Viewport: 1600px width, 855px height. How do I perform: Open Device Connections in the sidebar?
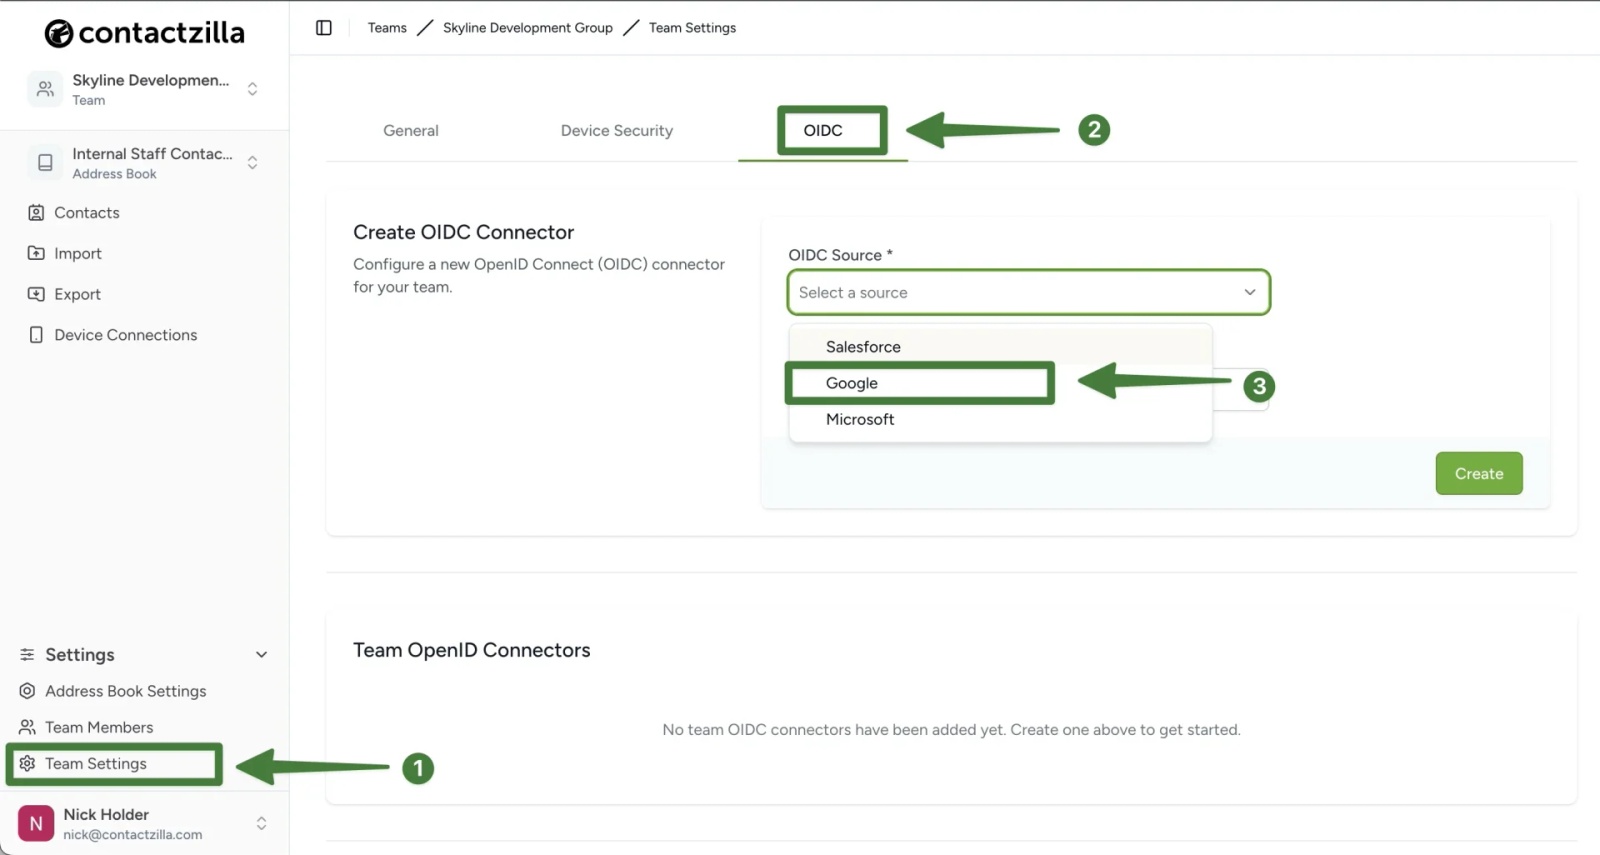click(126, 335)
